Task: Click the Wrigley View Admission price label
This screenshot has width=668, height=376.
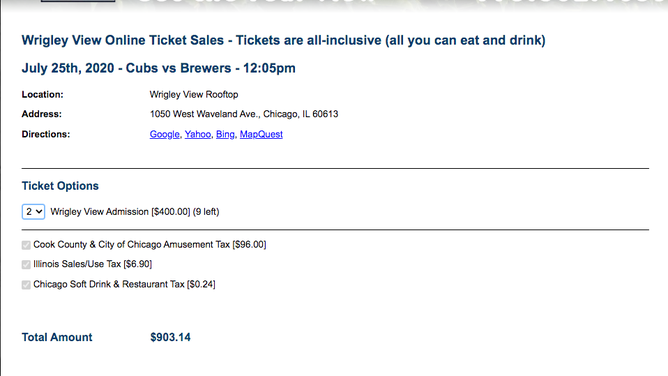Action: [x=135, y=212]
